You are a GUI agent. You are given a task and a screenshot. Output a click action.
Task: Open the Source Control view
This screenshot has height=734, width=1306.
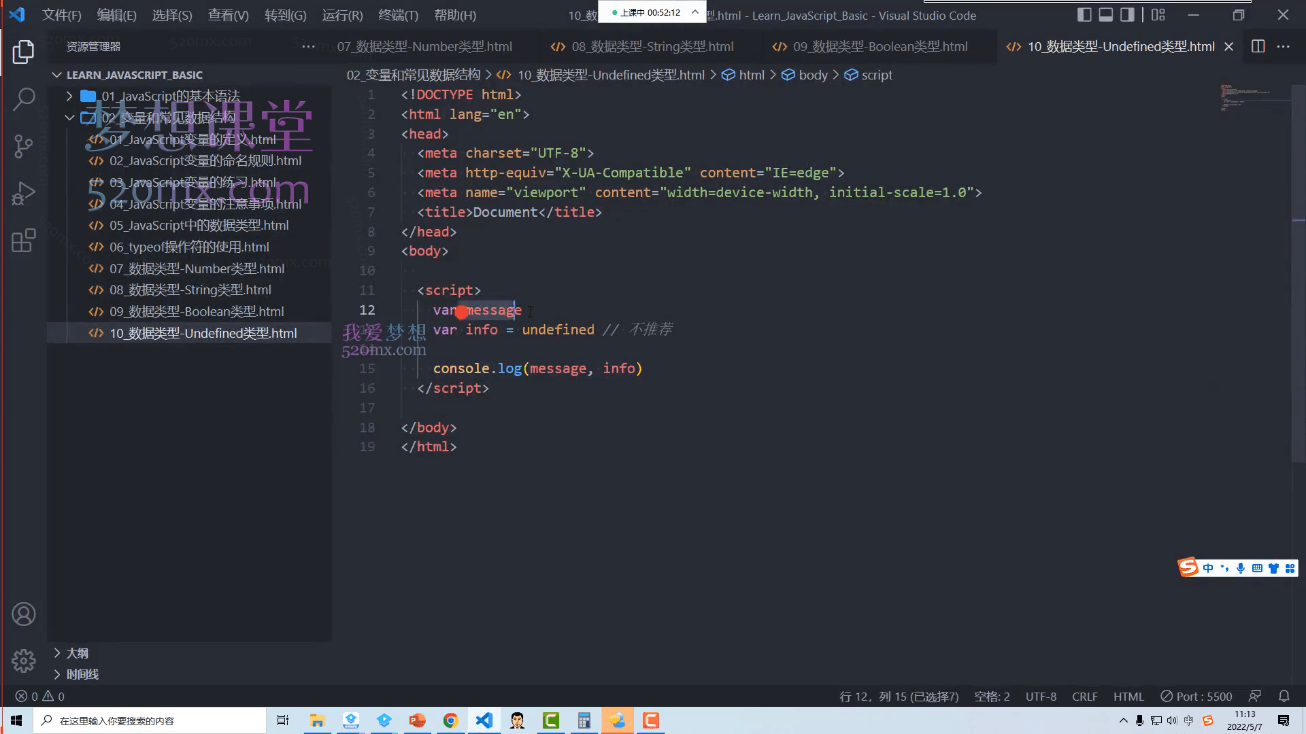[23, 147]
